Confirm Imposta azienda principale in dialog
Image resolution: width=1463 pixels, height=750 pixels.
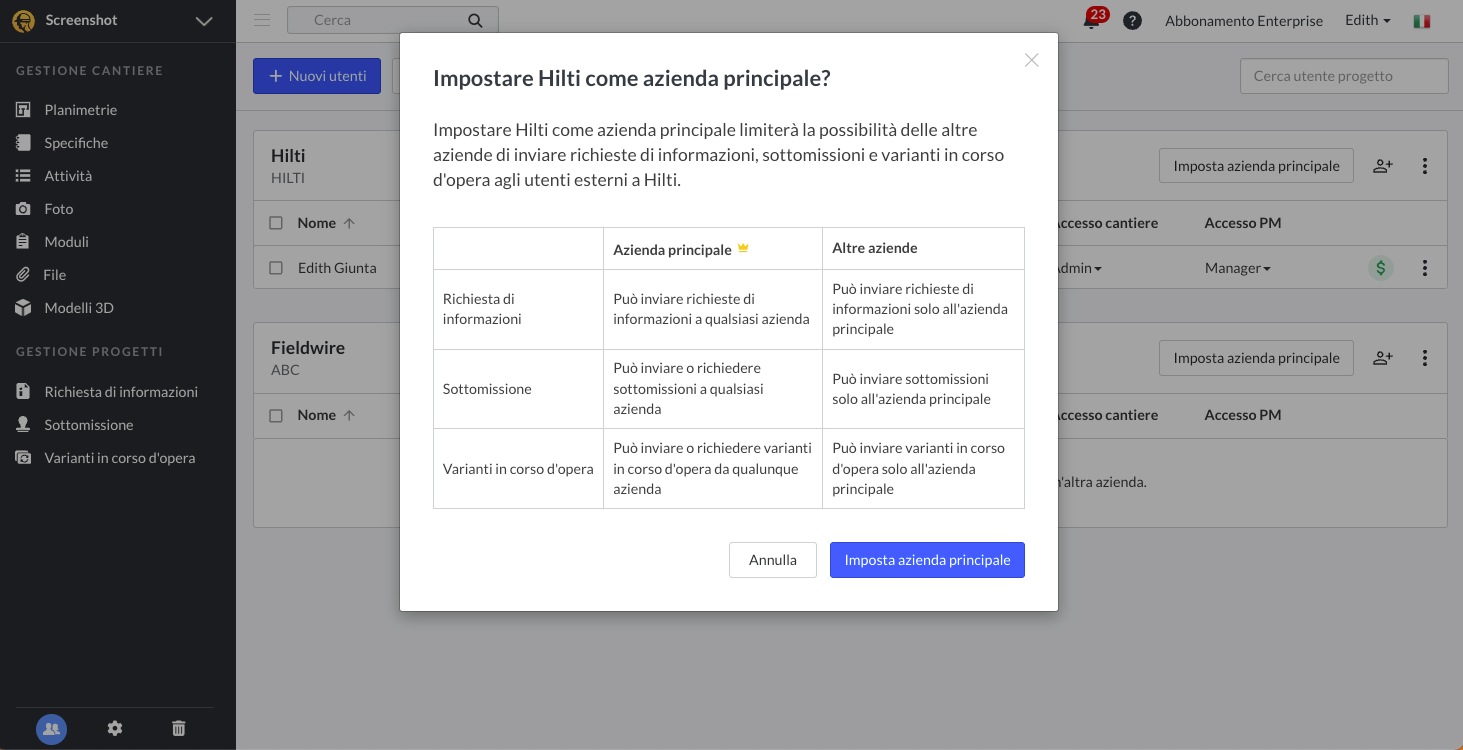pos(927,560)
